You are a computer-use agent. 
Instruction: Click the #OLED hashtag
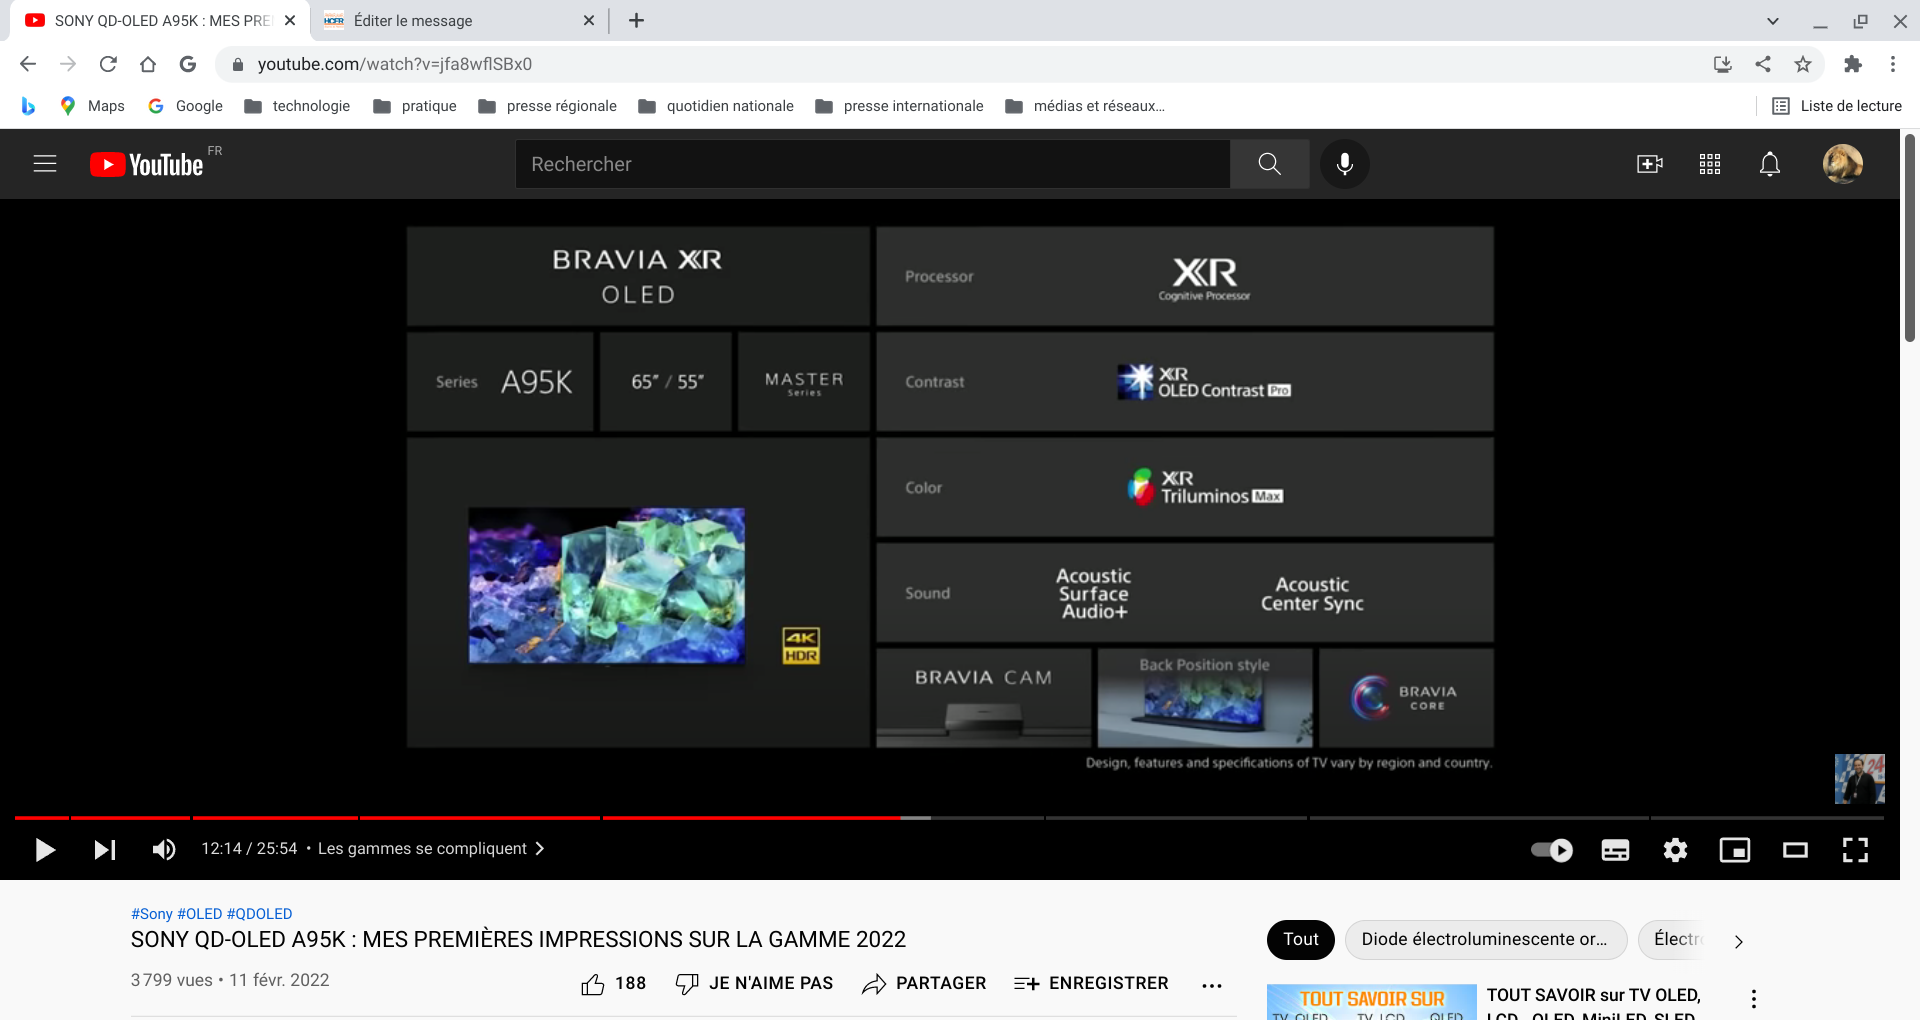click(200, 914)
